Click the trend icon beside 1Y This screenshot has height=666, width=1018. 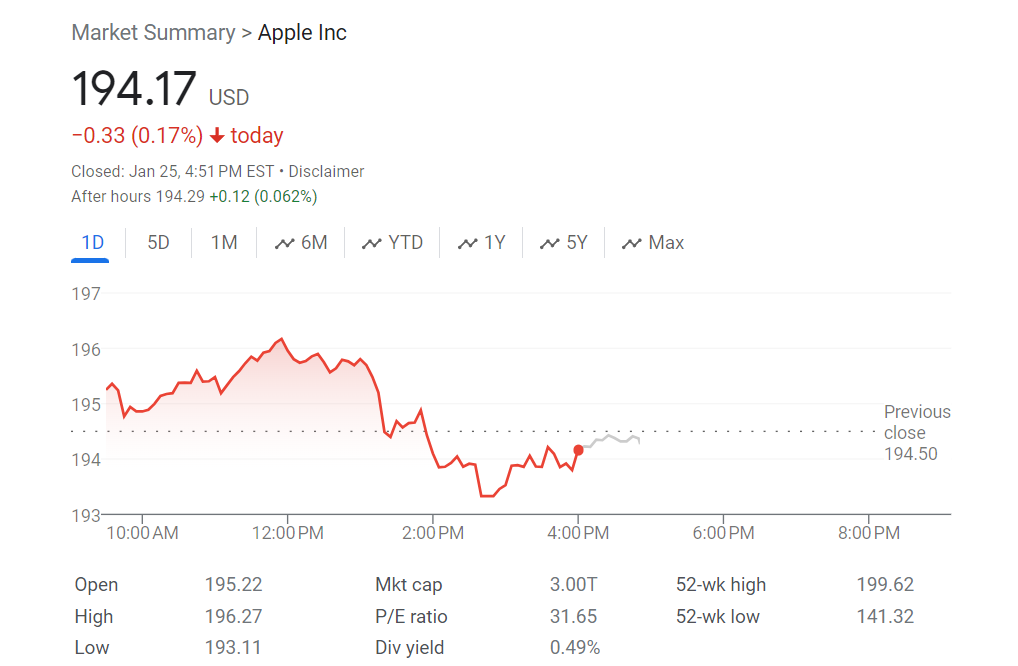tap(467, 243)
